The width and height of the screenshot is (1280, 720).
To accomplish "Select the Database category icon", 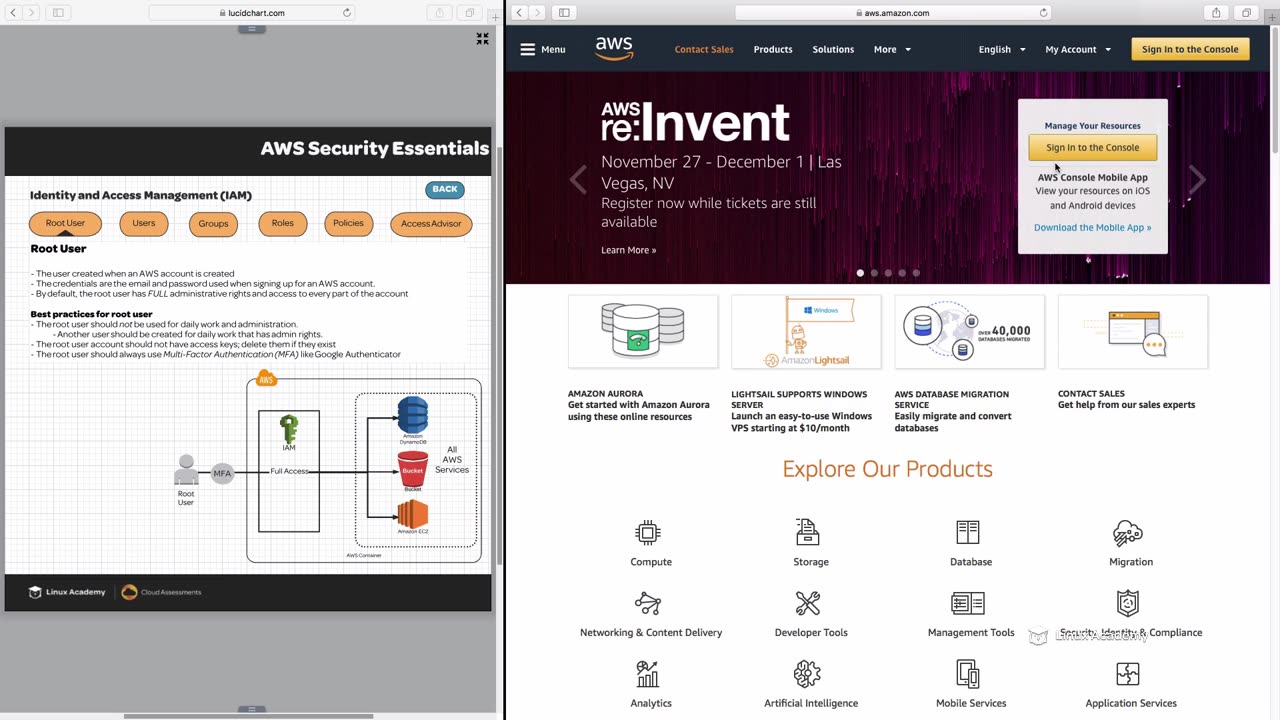I will (968, 532).
